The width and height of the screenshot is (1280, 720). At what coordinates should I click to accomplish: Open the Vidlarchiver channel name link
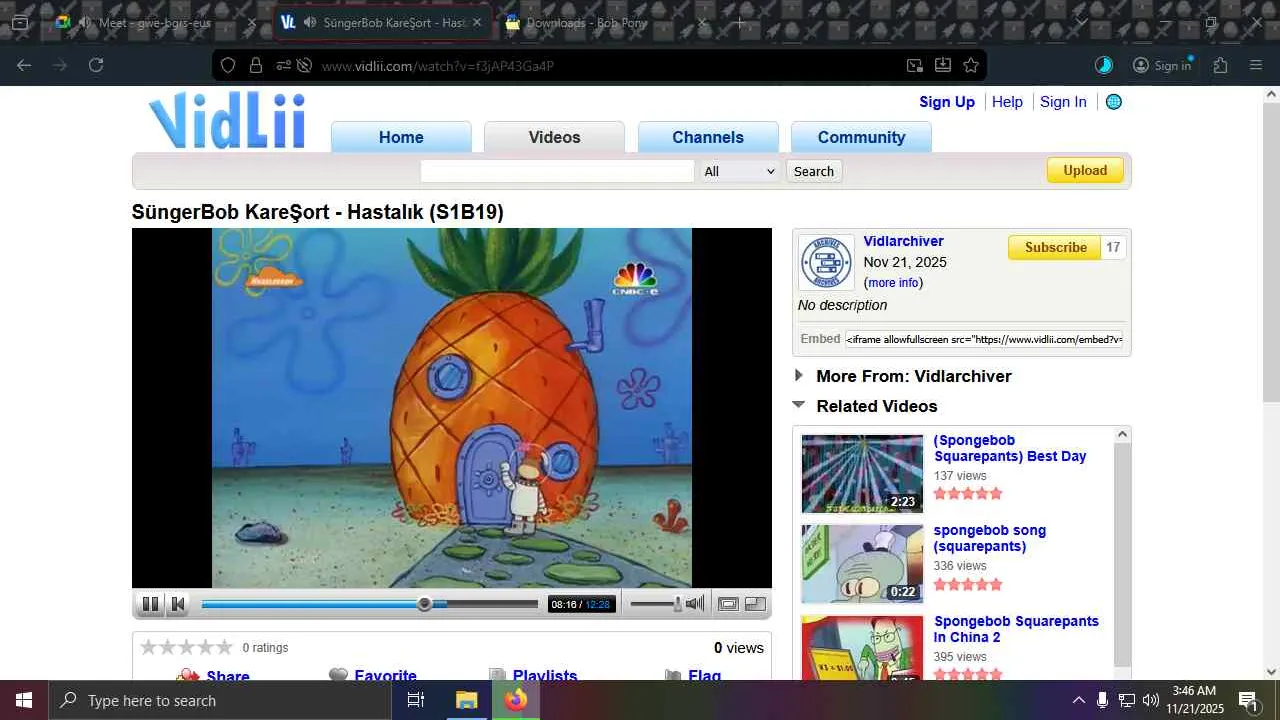[x=903, y=241]
